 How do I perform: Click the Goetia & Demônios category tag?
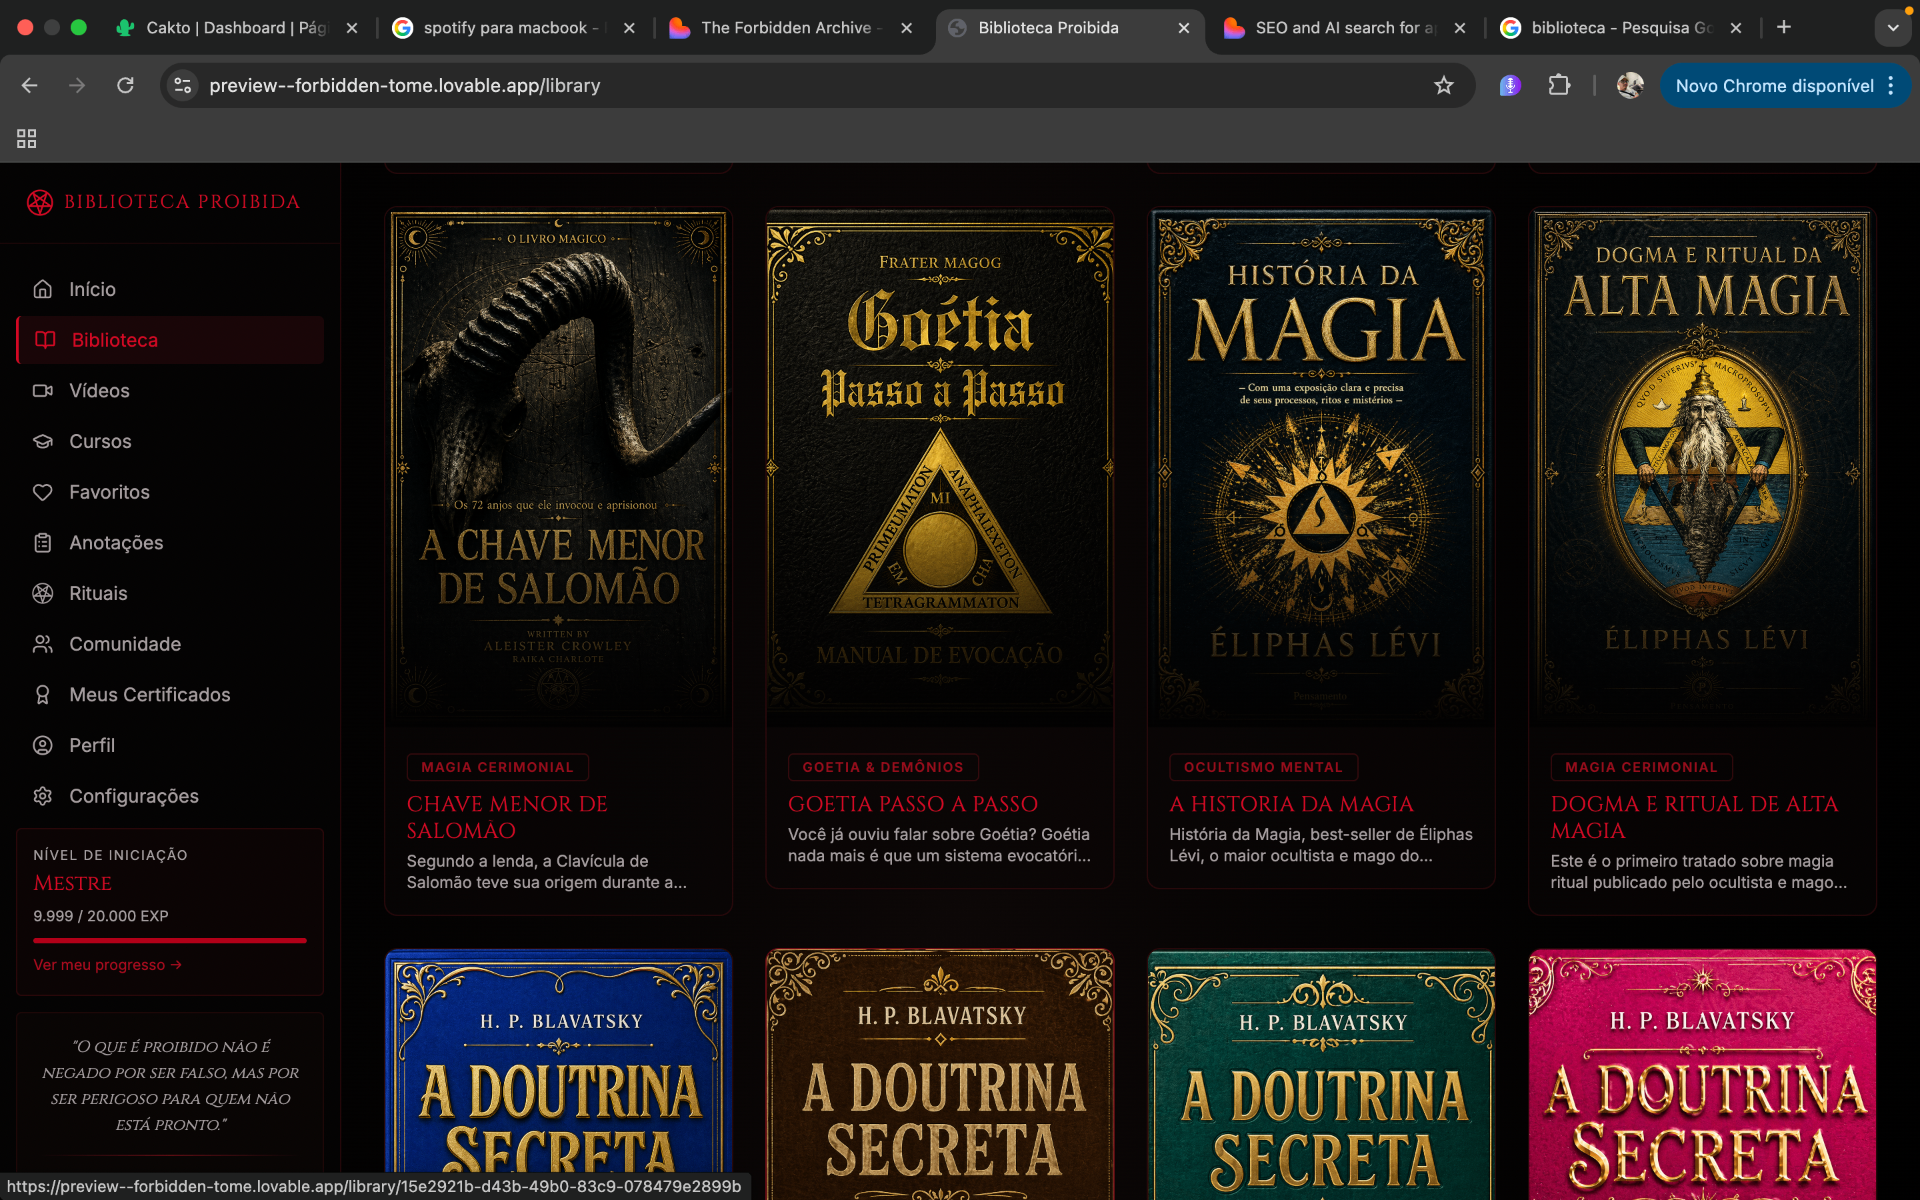(883, 767)
